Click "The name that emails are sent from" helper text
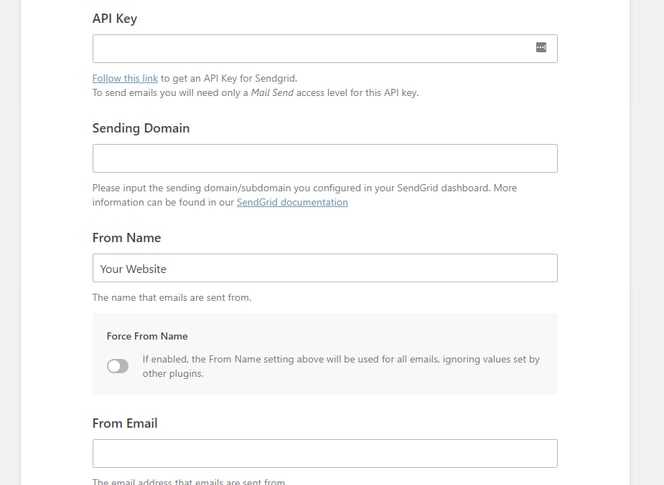 [x=172, y=297]
